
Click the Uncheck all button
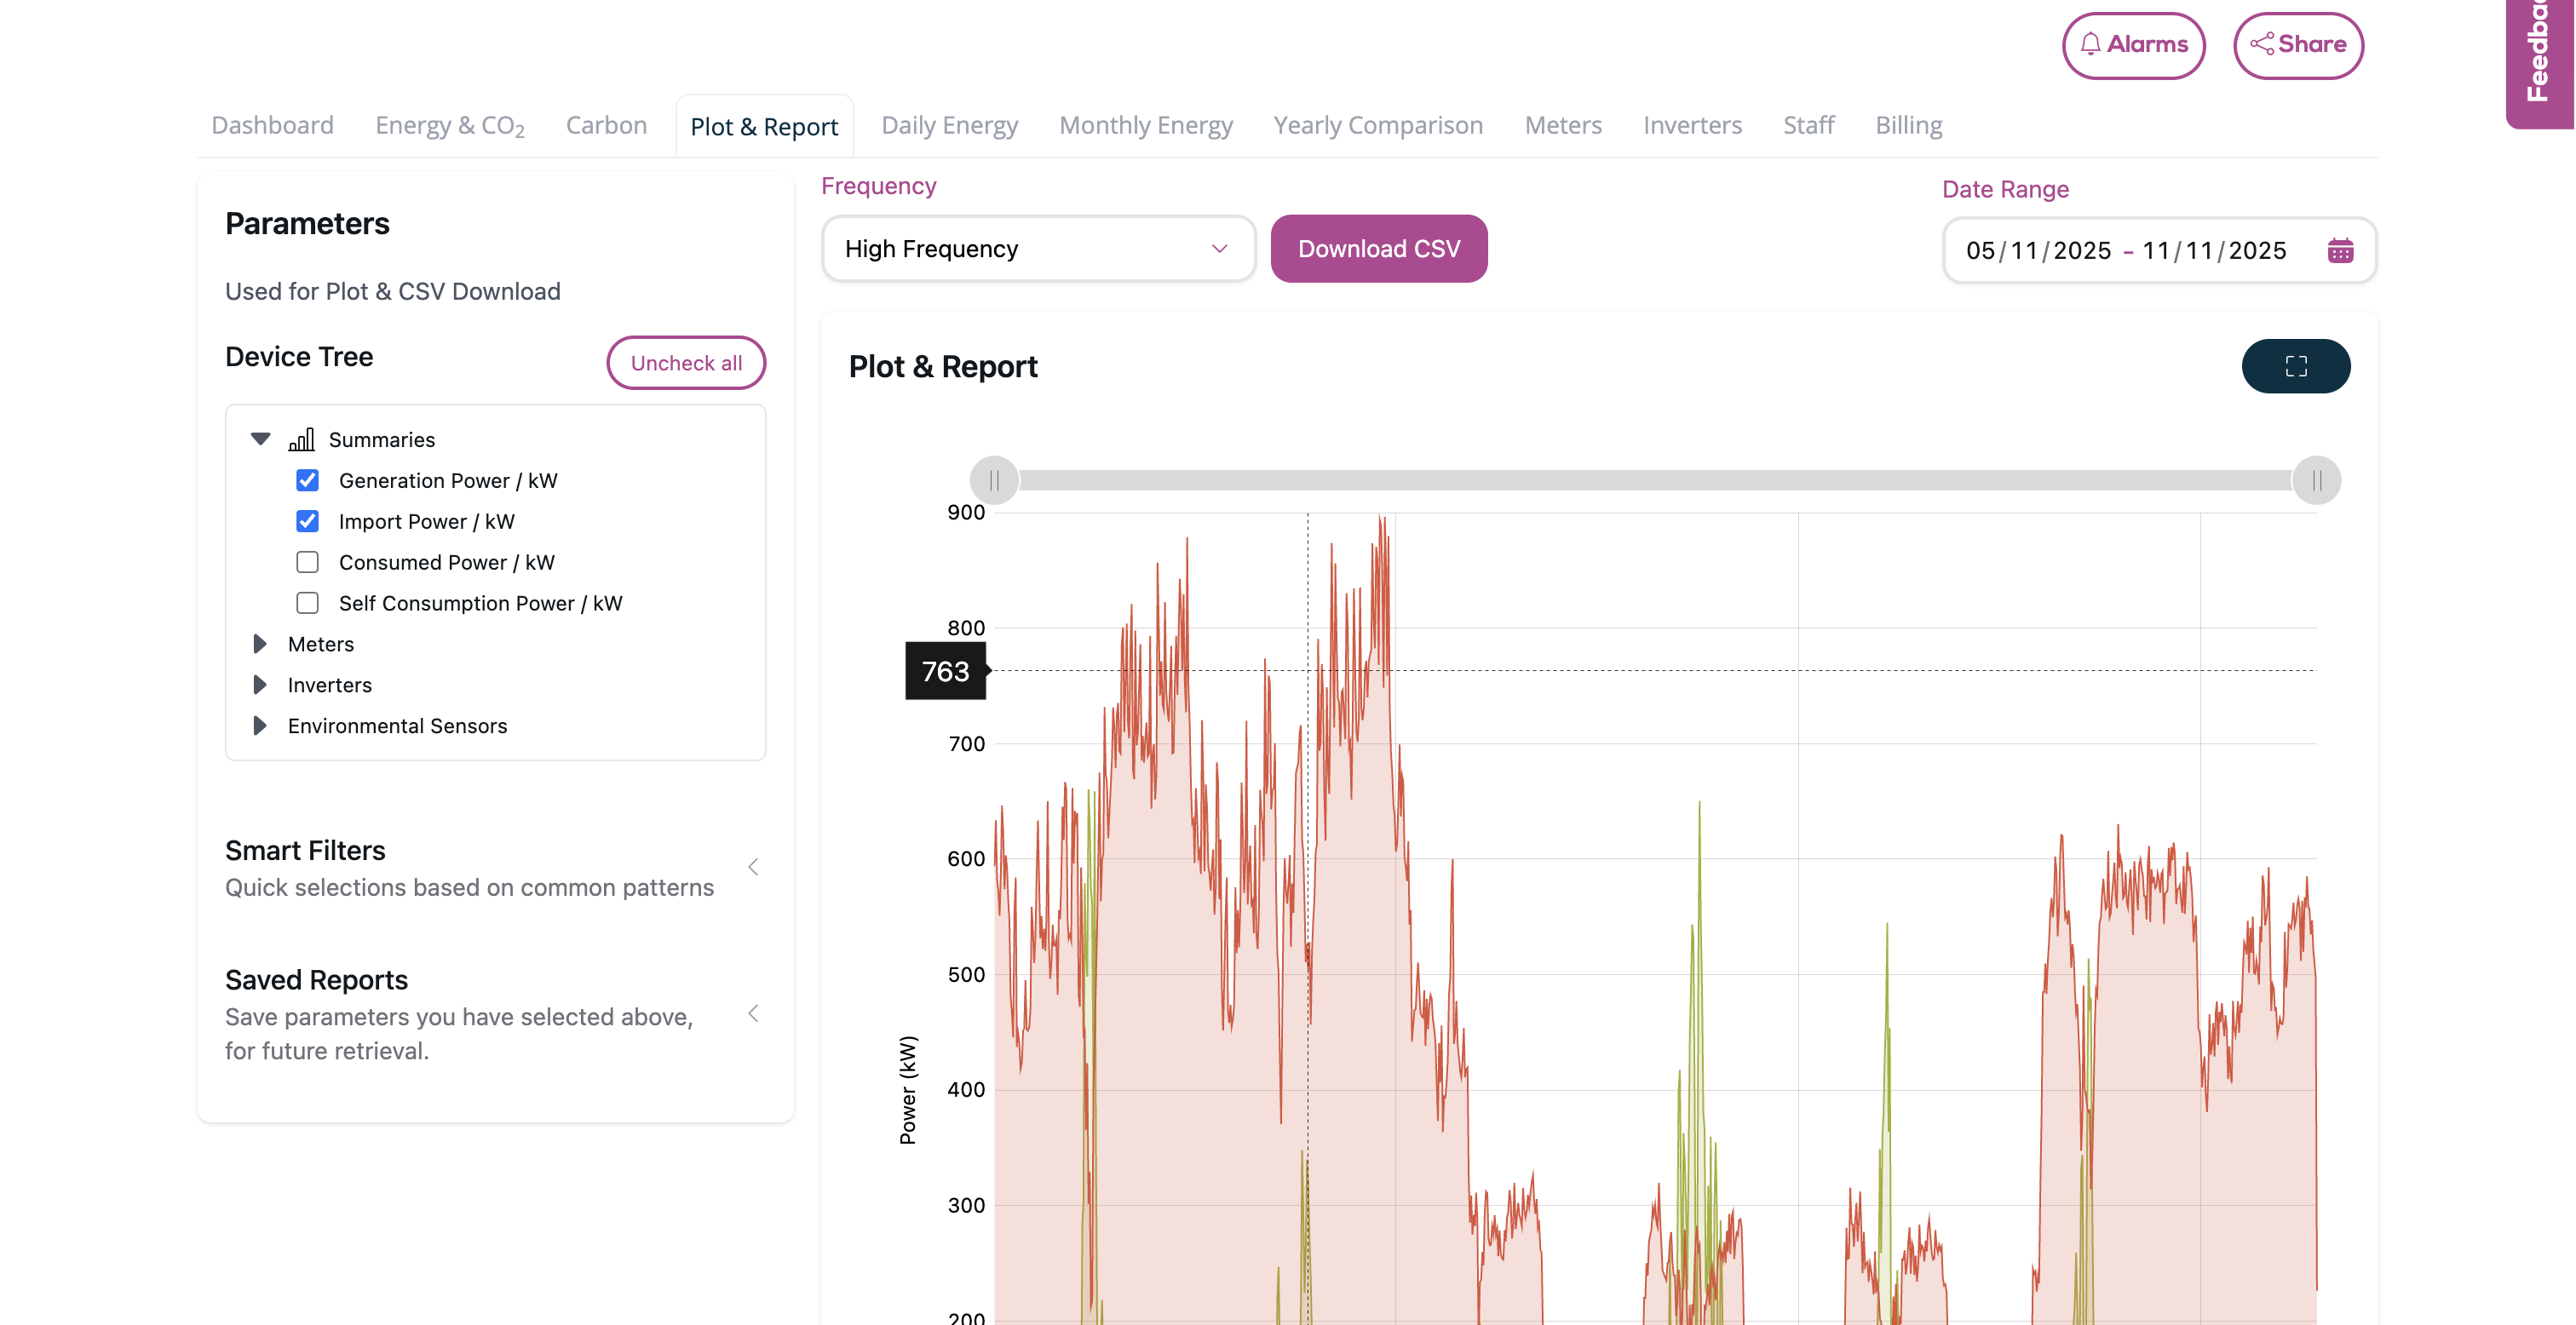click(686, 363)
